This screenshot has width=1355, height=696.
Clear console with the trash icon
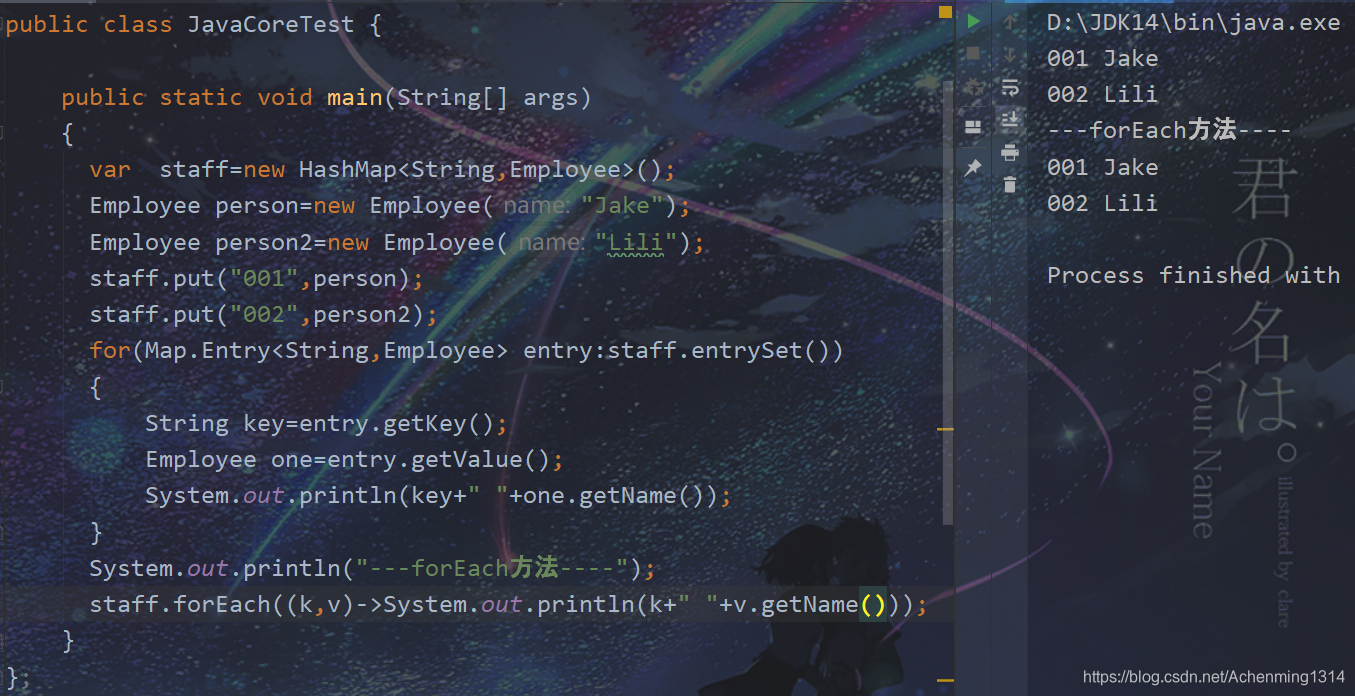(1010, 185)
